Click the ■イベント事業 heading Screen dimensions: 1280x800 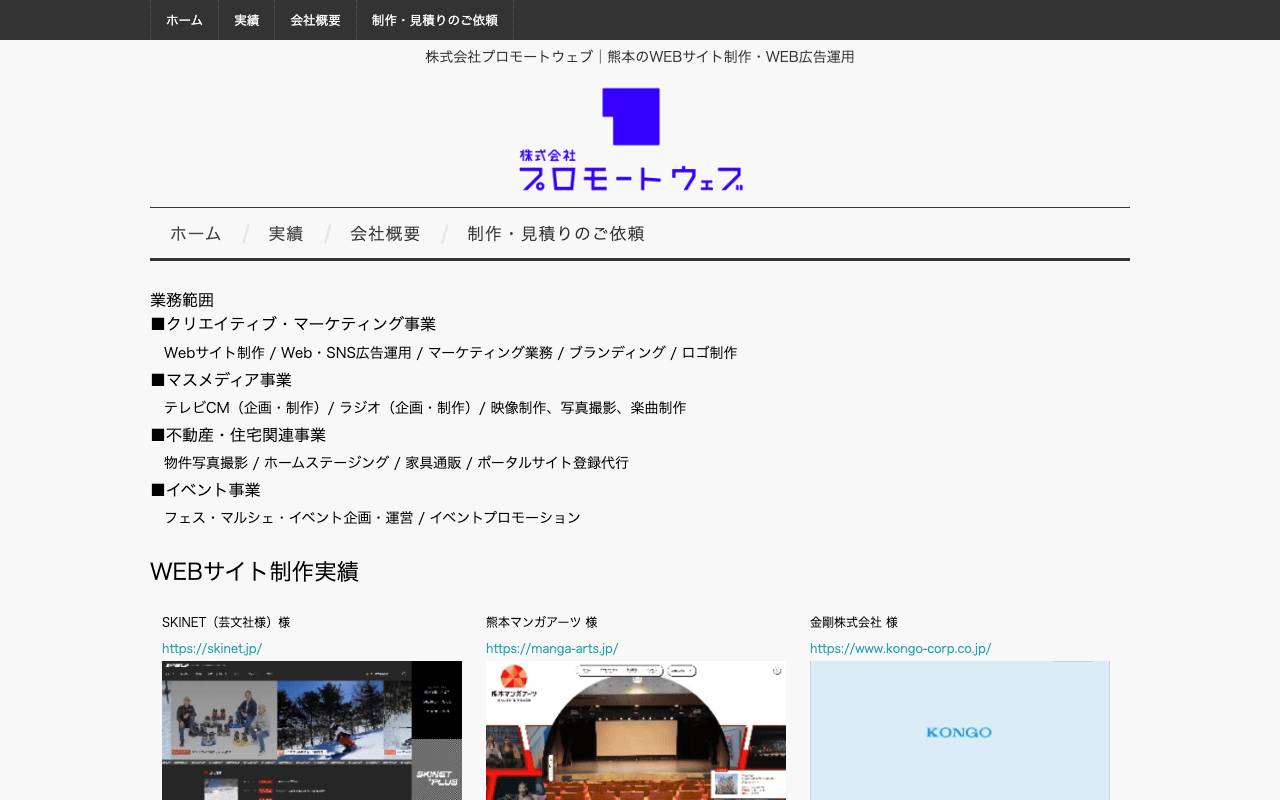pyautogui.click(x=205, y=490)
